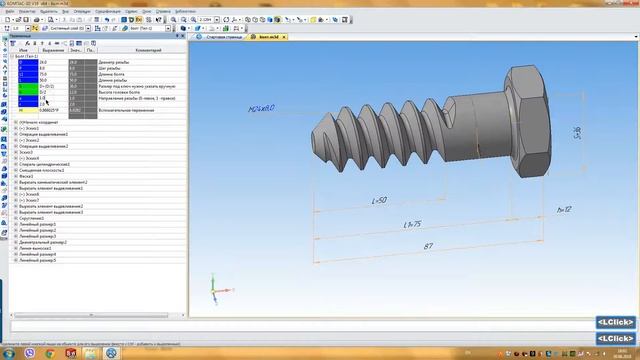This screenshot has height=360, width=640.
Task: Open the Болт (Тел-1) body dropdown
Action: [168, 29]
